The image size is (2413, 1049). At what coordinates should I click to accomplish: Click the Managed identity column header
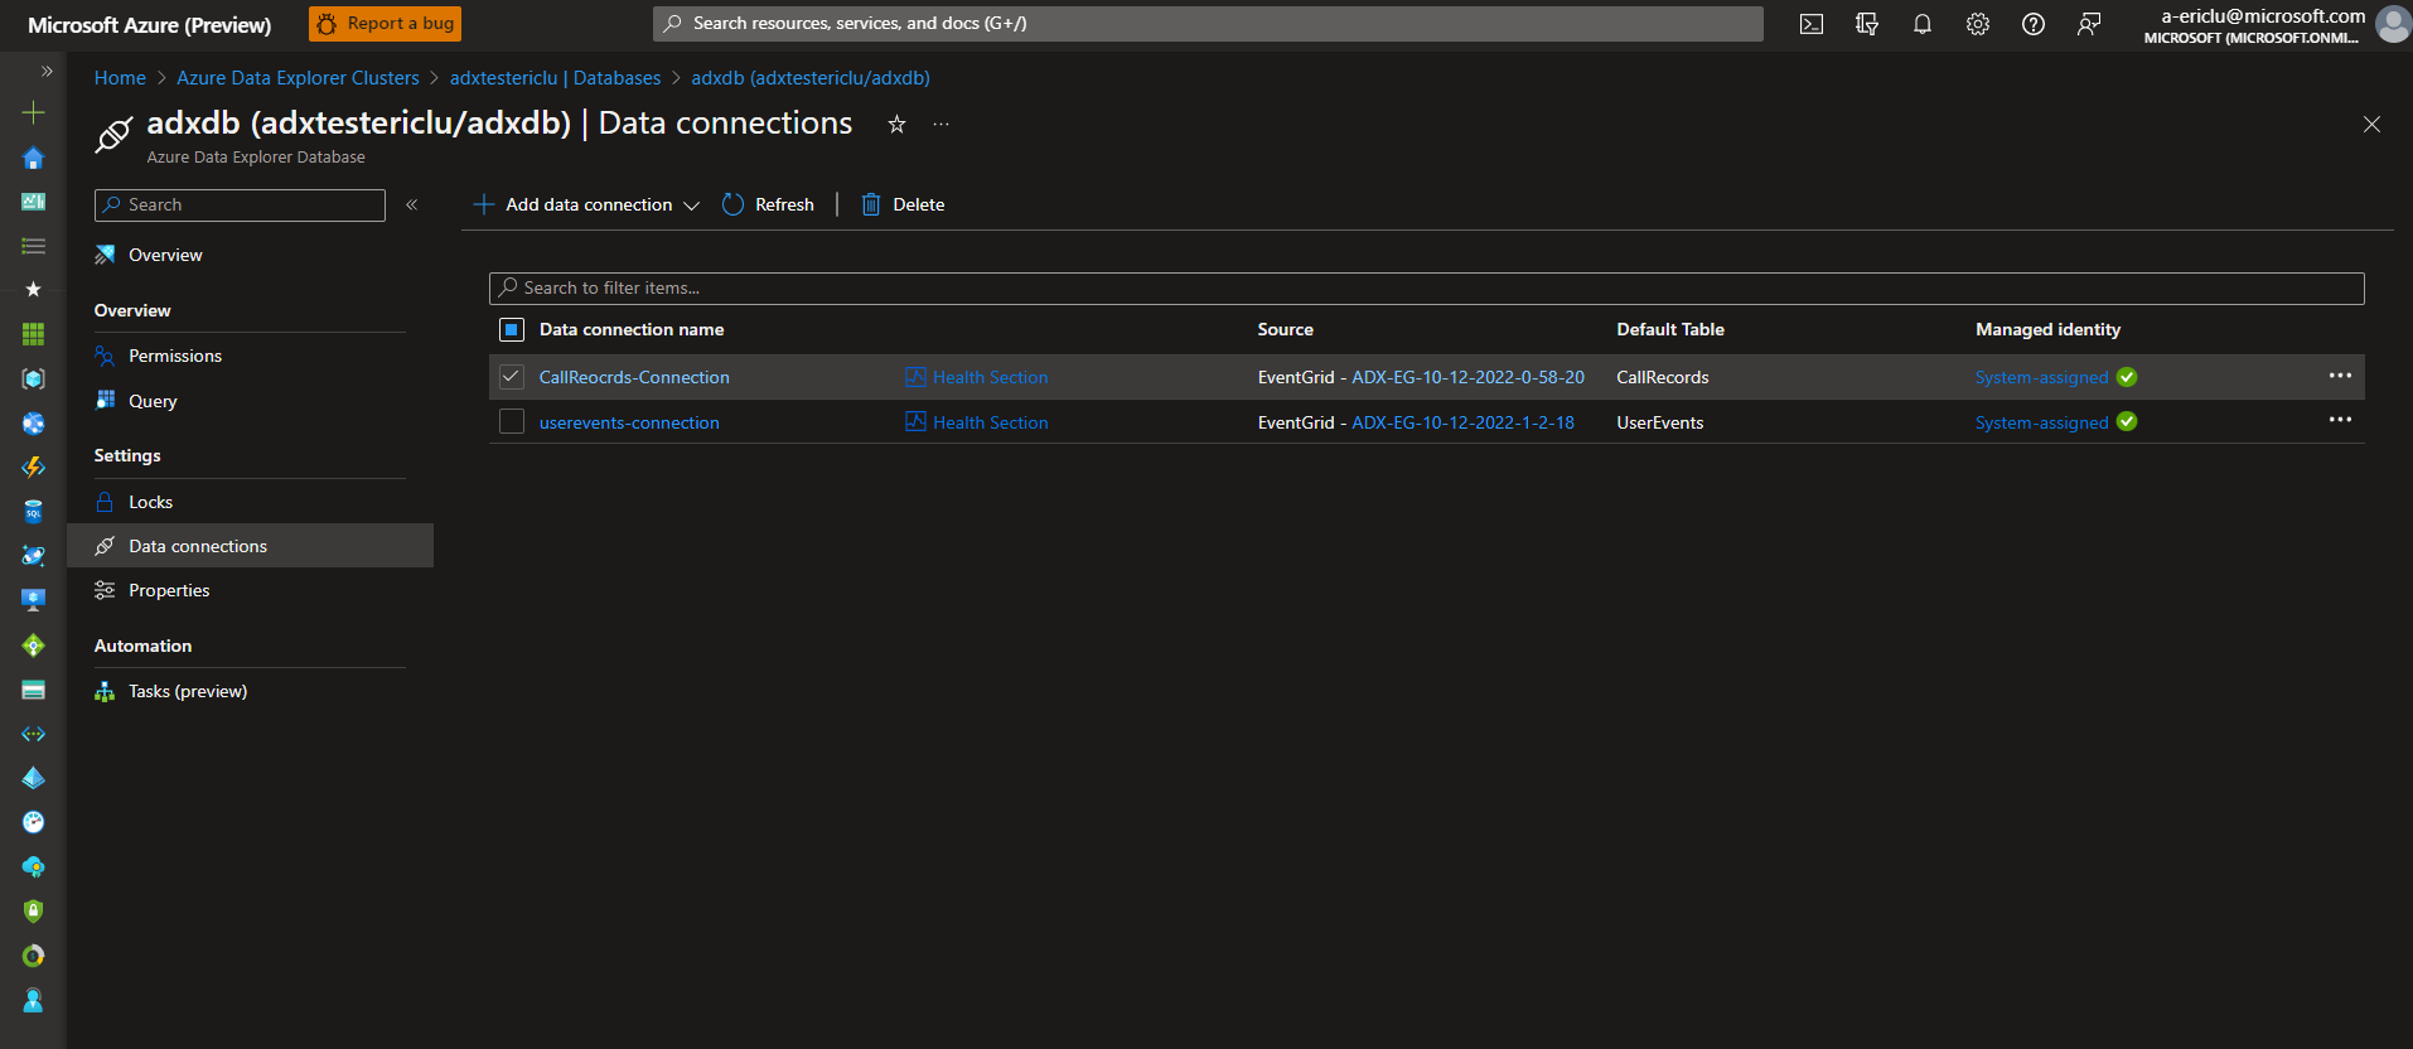(2047, 329)
